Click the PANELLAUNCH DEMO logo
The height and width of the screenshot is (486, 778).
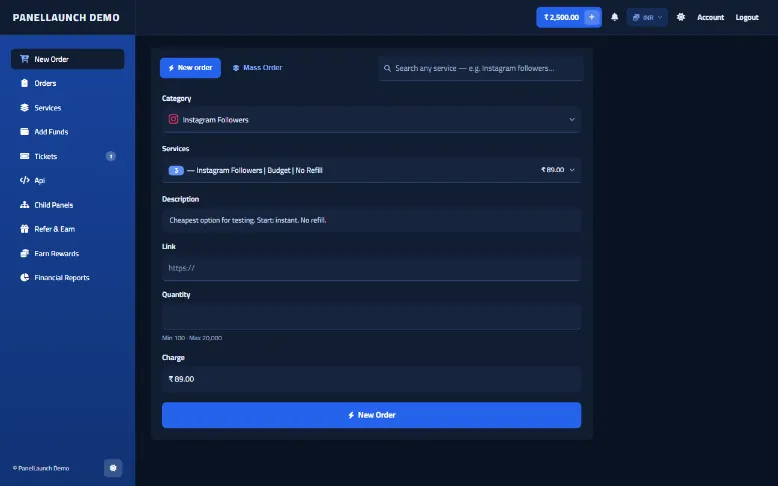click(66, 17)
